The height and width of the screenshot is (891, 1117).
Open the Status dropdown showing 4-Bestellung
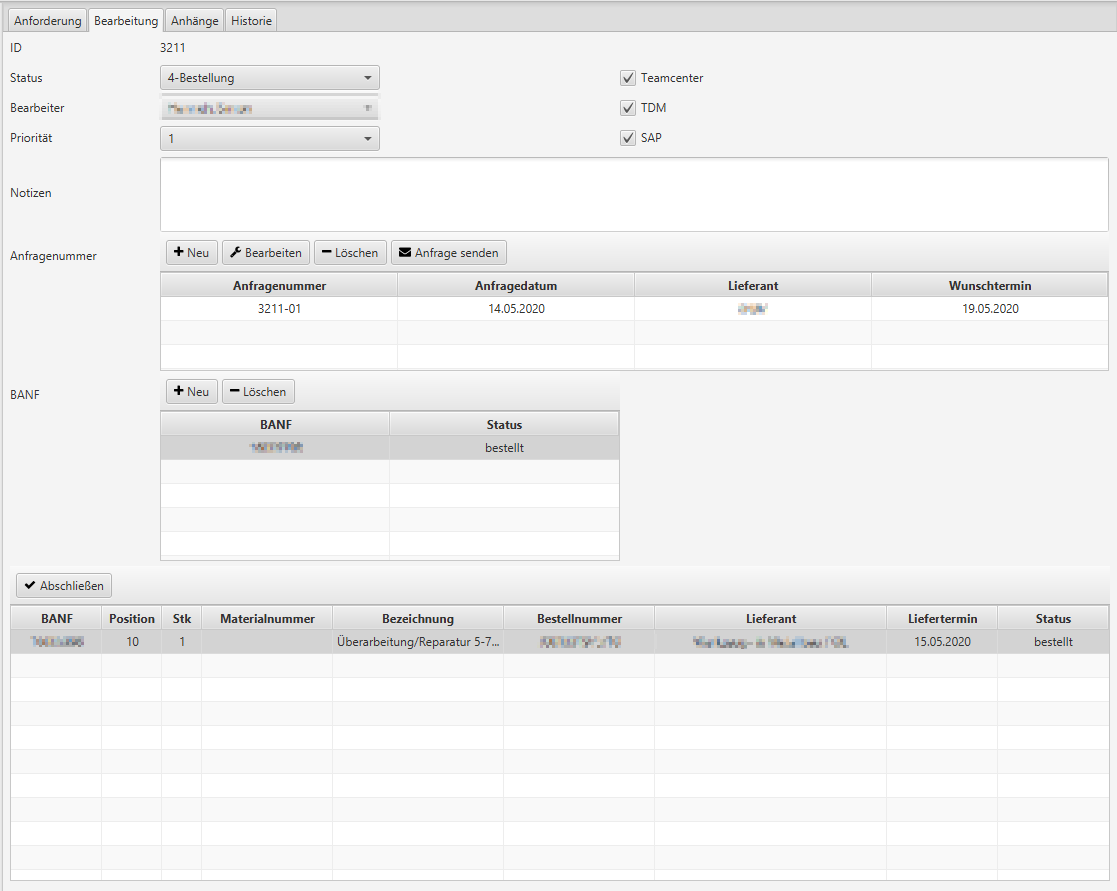coord(269,78)
